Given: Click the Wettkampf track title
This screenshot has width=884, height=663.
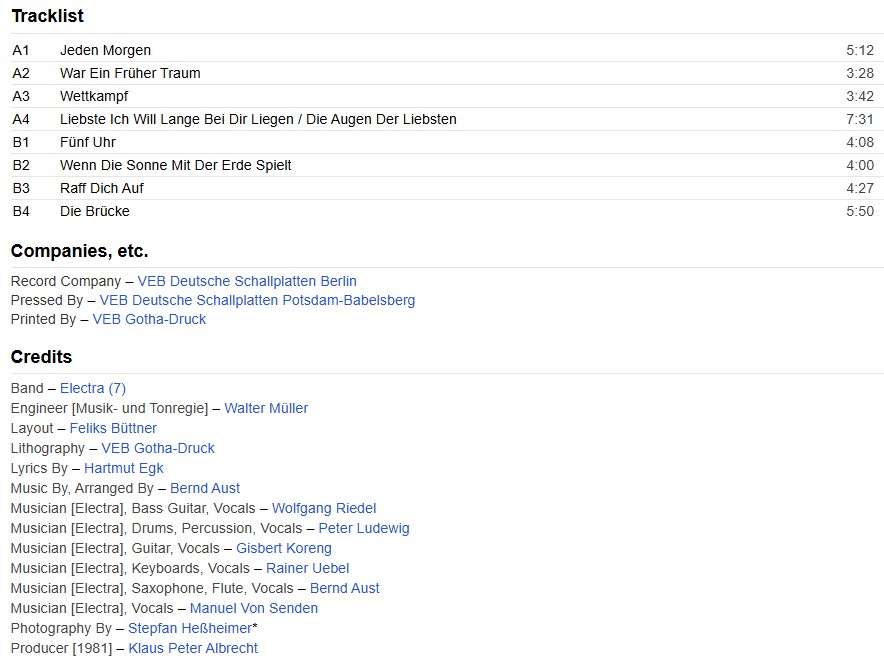Looking at the screenshot, I should pyautogui.click(x=94, y=96).
